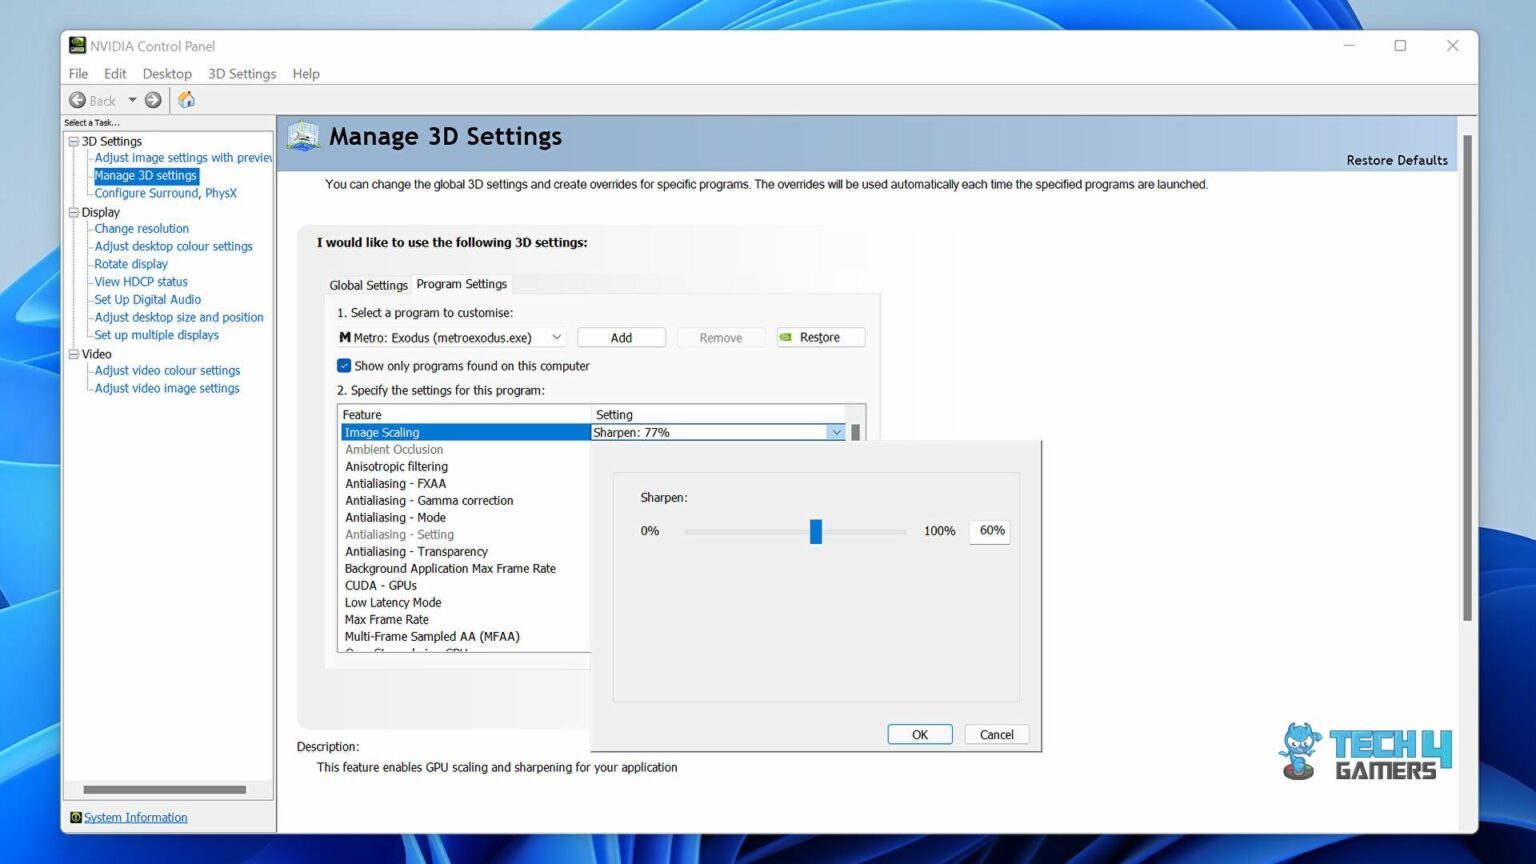Screen dimensions: 1536x864
Task: Open the File menu
Action: (78, 74)
